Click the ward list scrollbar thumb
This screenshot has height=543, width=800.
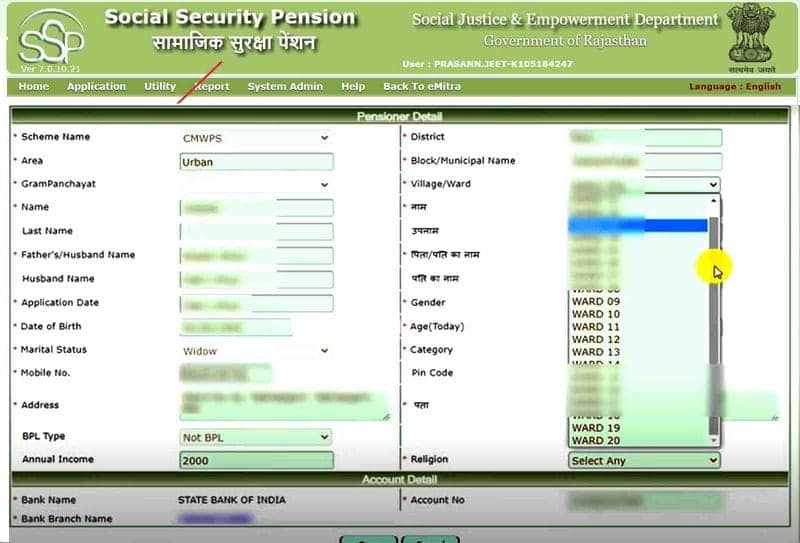pos(714,326)
